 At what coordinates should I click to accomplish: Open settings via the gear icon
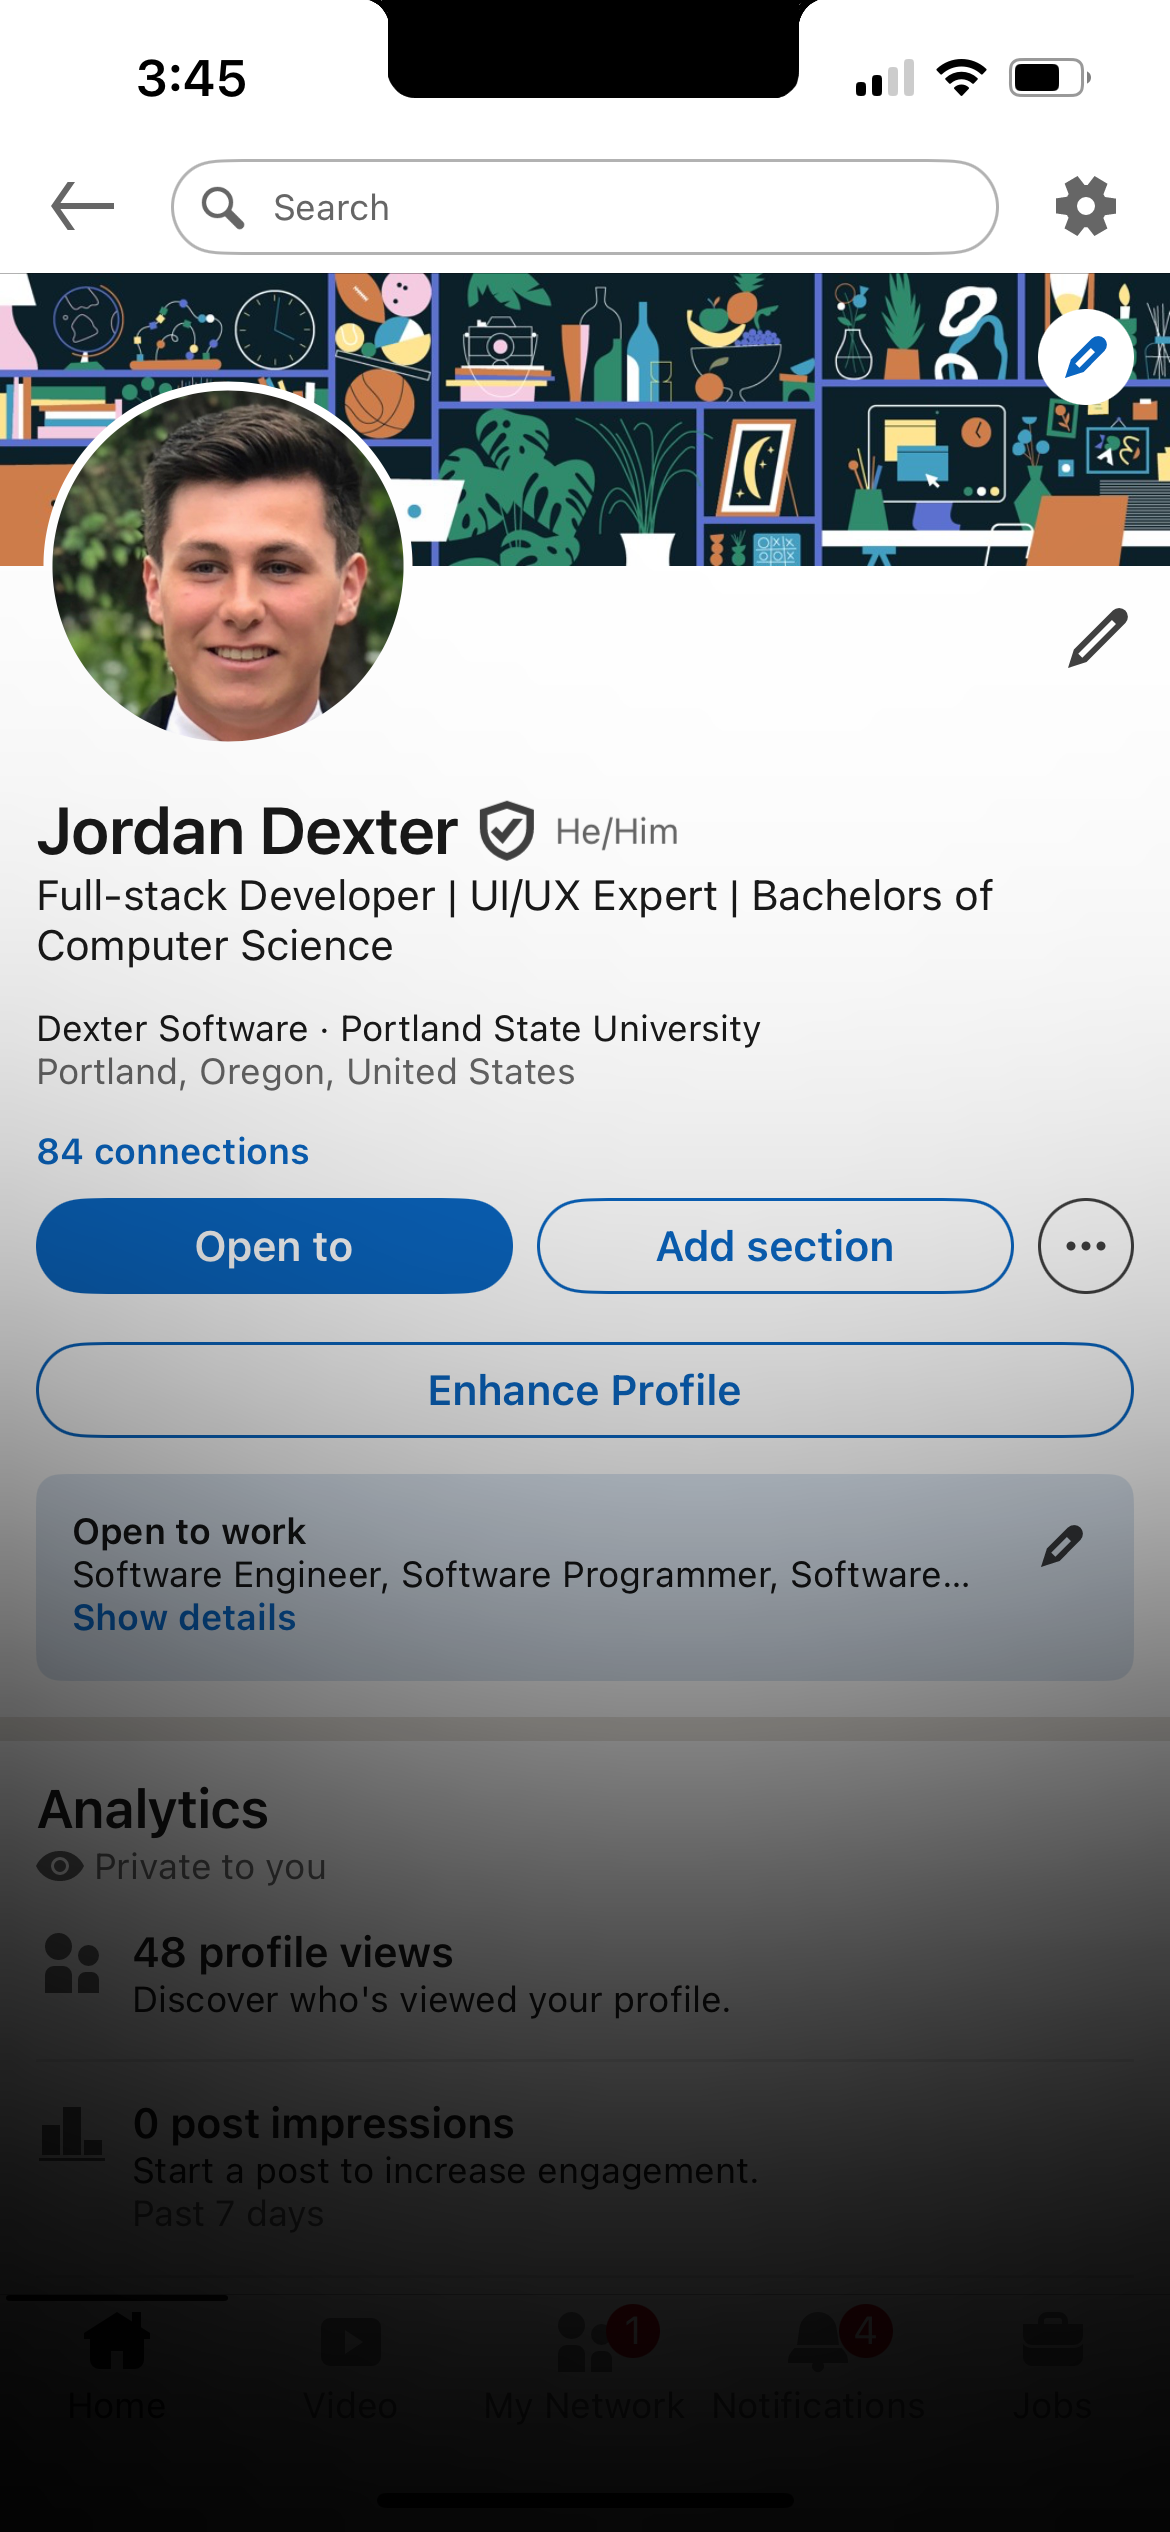pyautogui.click(x=1085, y=206)
